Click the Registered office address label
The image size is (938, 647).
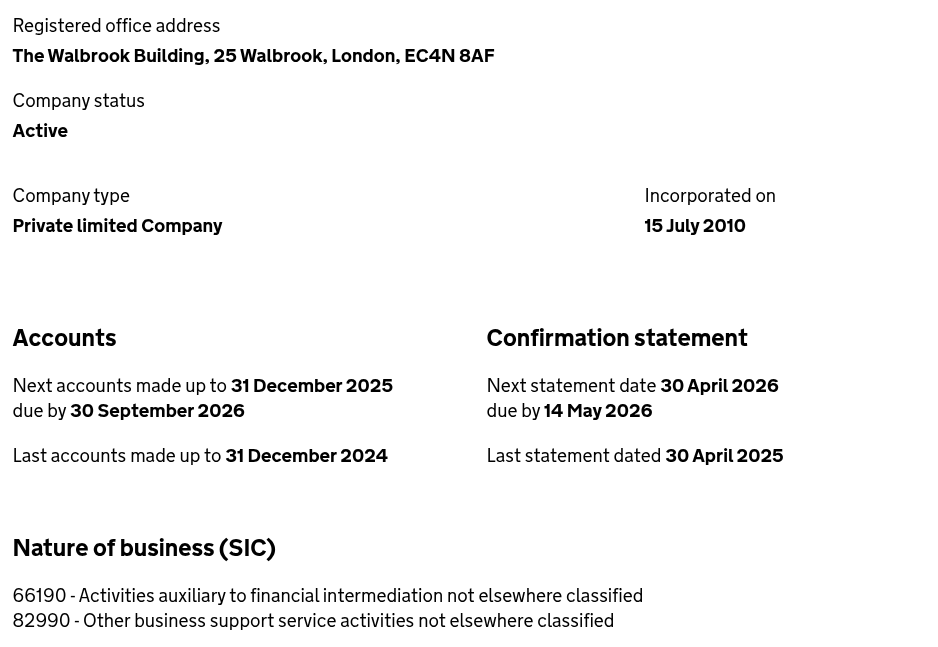[x=116, y=26]
